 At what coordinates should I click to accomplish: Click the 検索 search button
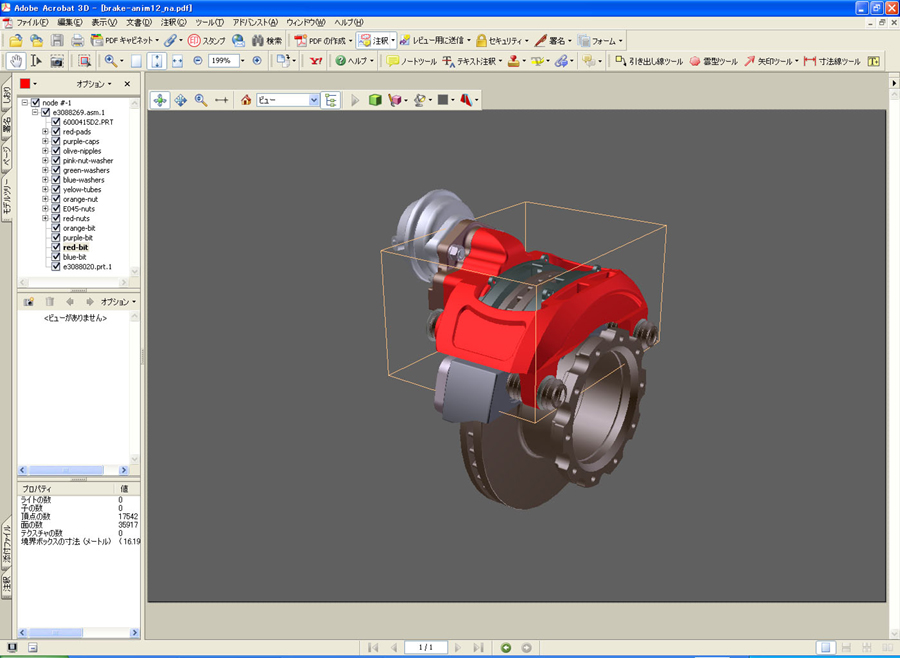point(267,41)
